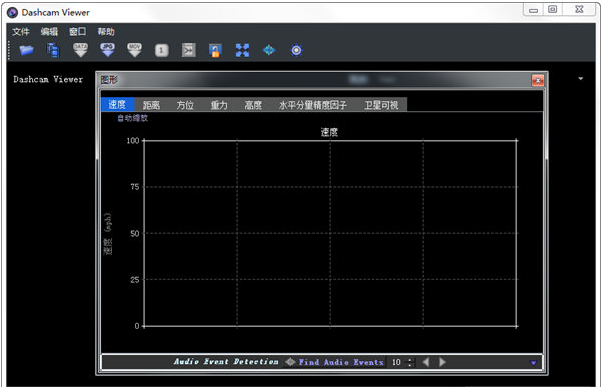601x387 pixels.
Task: Increase the audio events count stepper
Action: pos(410,359)
